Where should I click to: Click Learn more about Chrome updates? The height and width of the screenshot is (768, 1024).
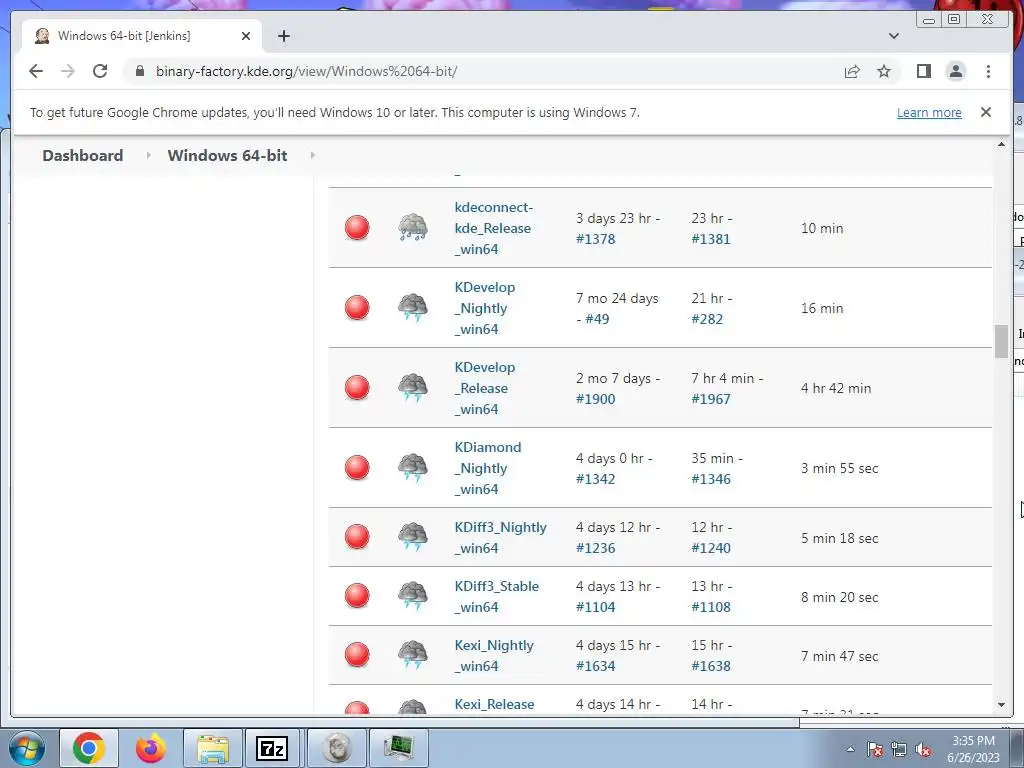point(929,112)
